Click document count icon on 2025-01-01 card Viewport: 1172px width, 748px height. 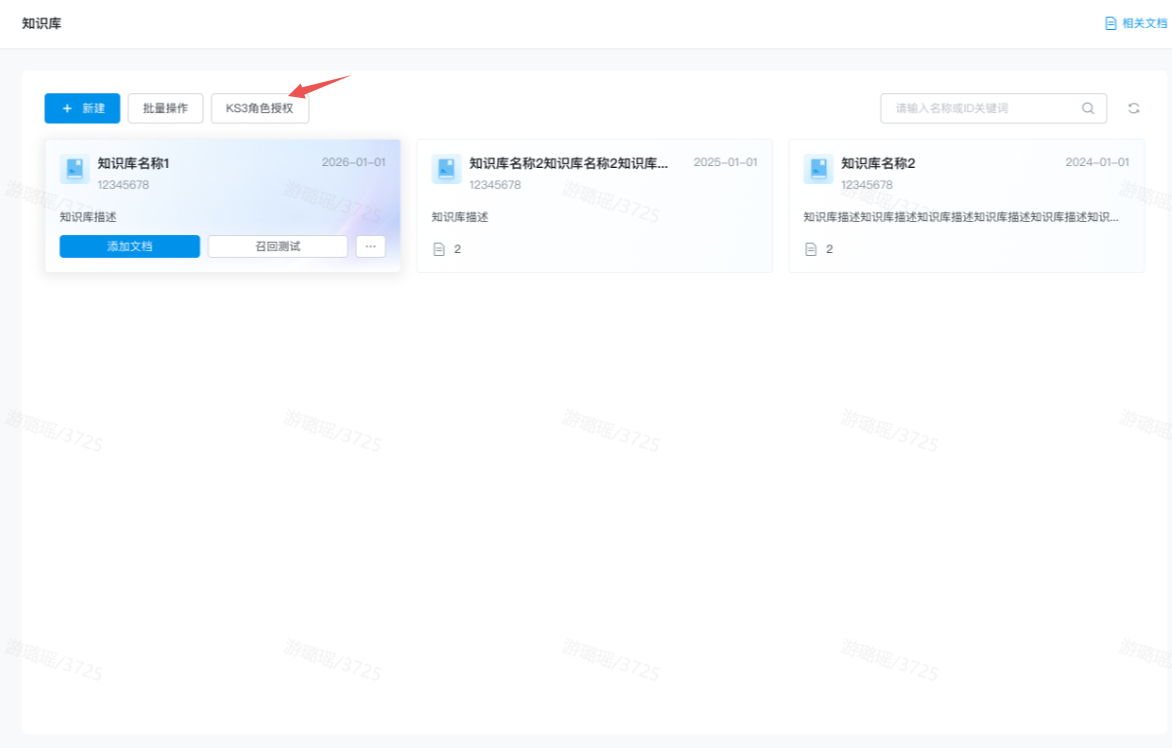click(x=439, y=250)
